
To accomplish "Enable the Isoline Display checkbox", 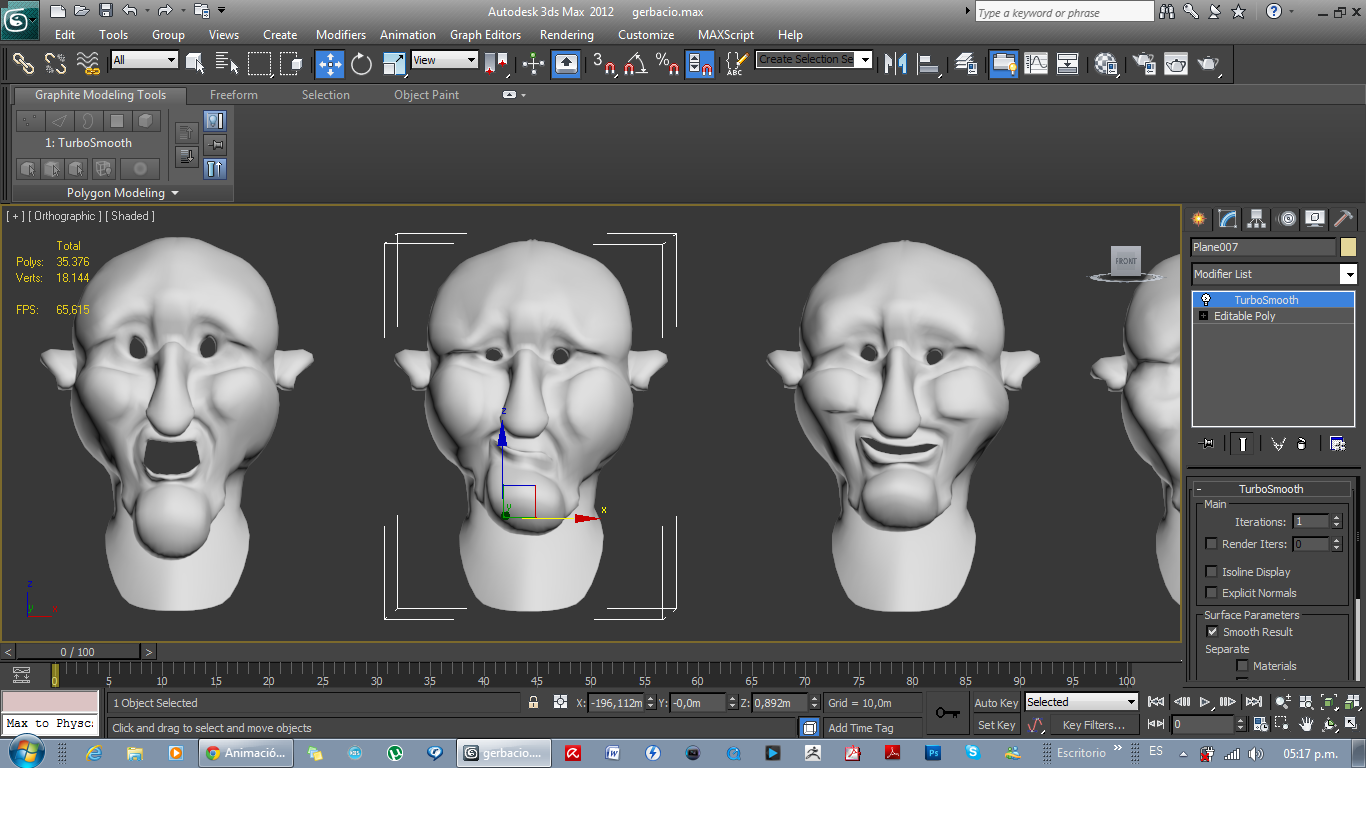I will click(x=1212, y=572).
